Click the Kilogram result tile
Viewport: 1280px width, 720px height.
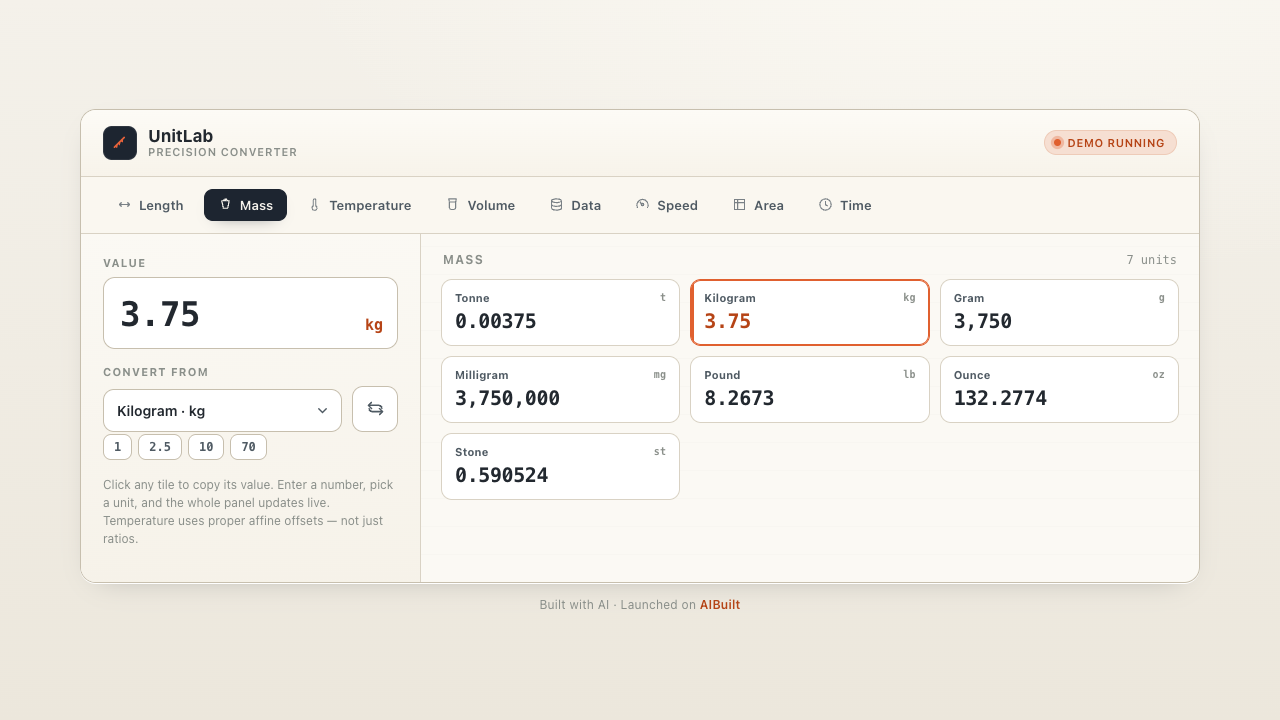[x=810, y=312]
